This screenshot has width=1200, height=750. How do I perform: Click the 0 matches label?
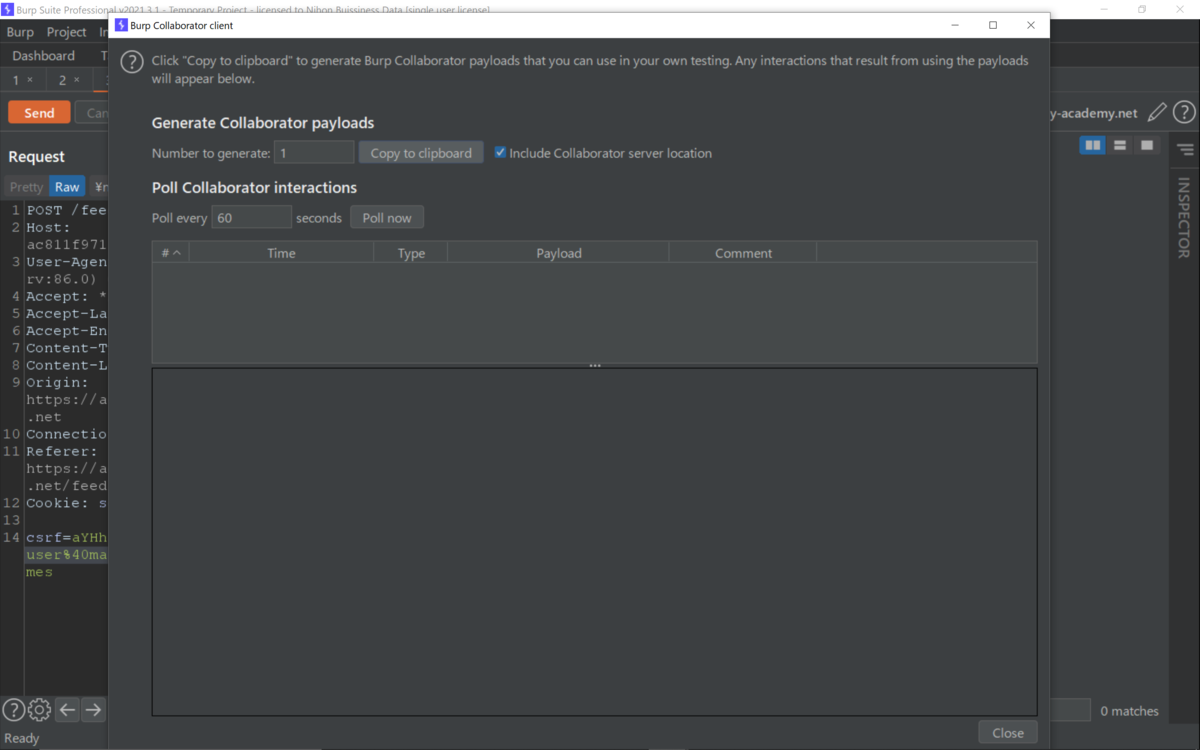click(1130, 711)
